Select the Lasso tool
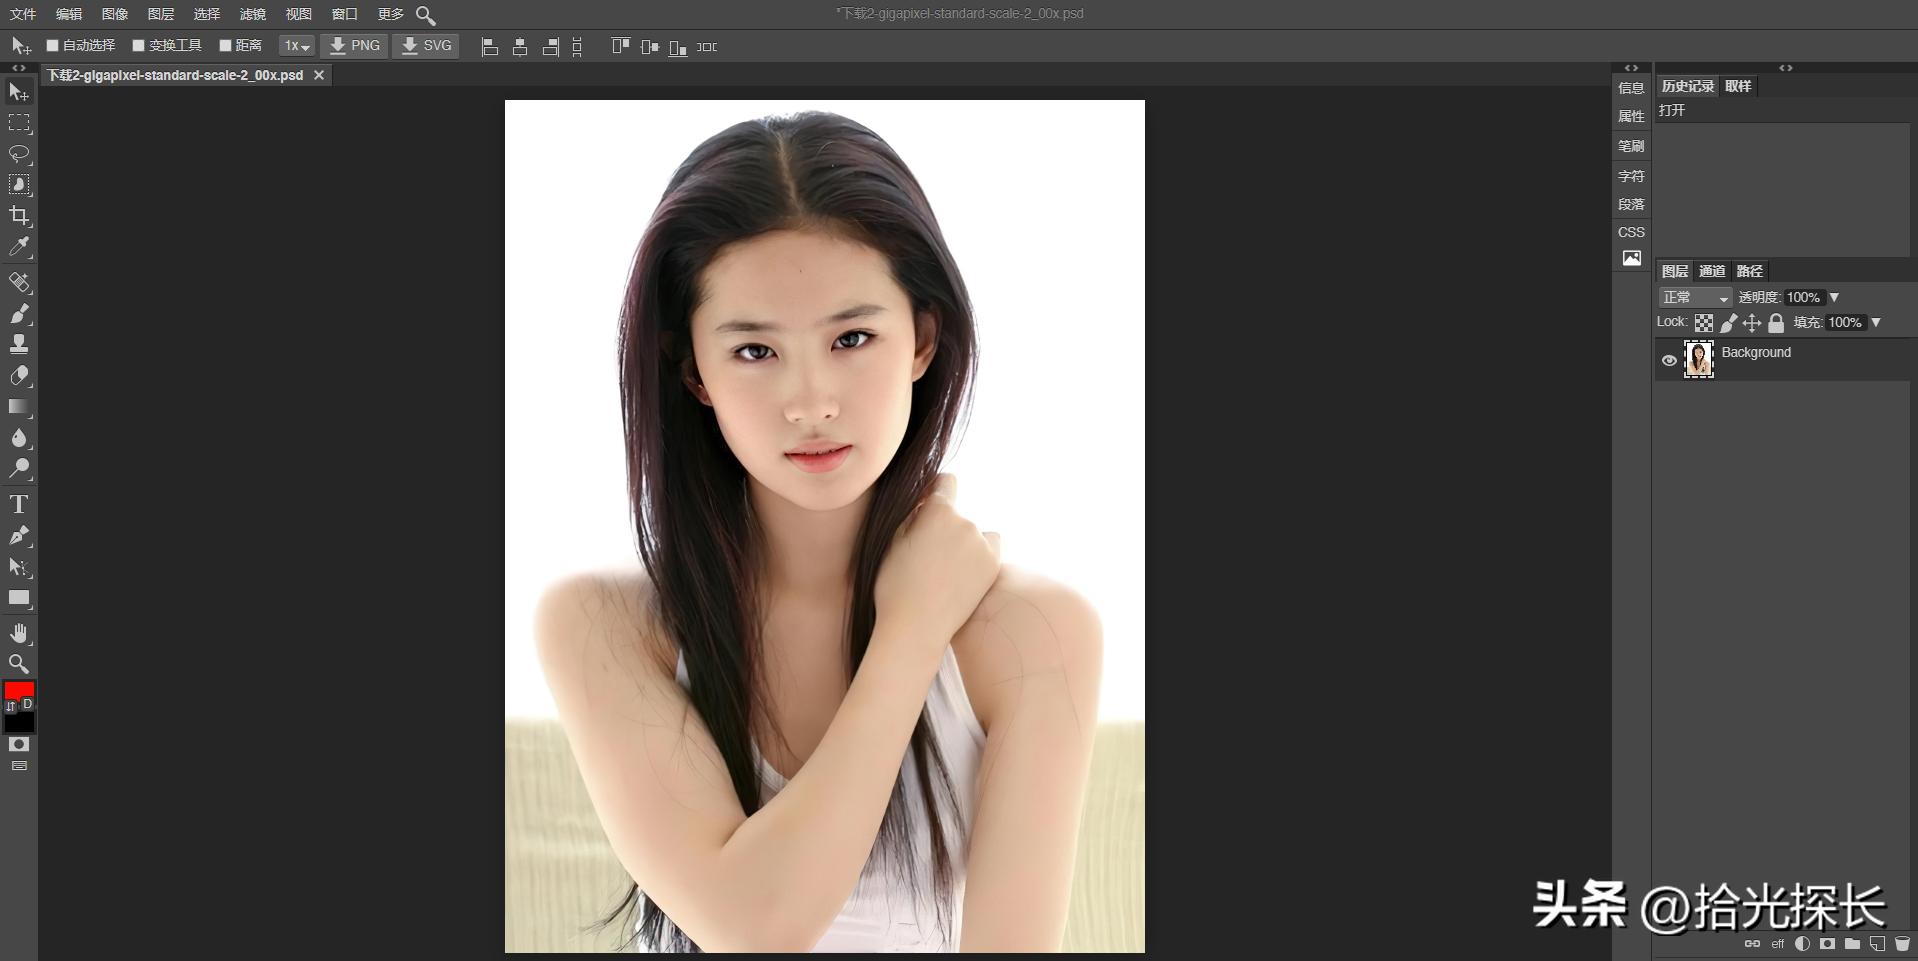The image size is (1918, 961). 19,154
